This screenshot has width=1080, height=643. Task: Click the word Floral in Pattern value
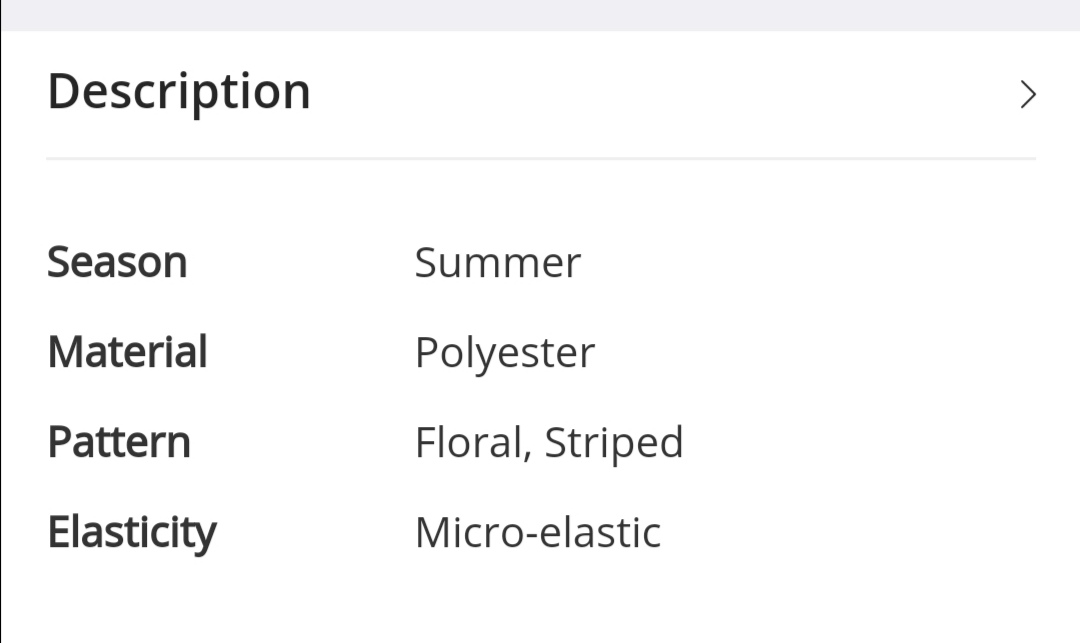tap(469, 442)
